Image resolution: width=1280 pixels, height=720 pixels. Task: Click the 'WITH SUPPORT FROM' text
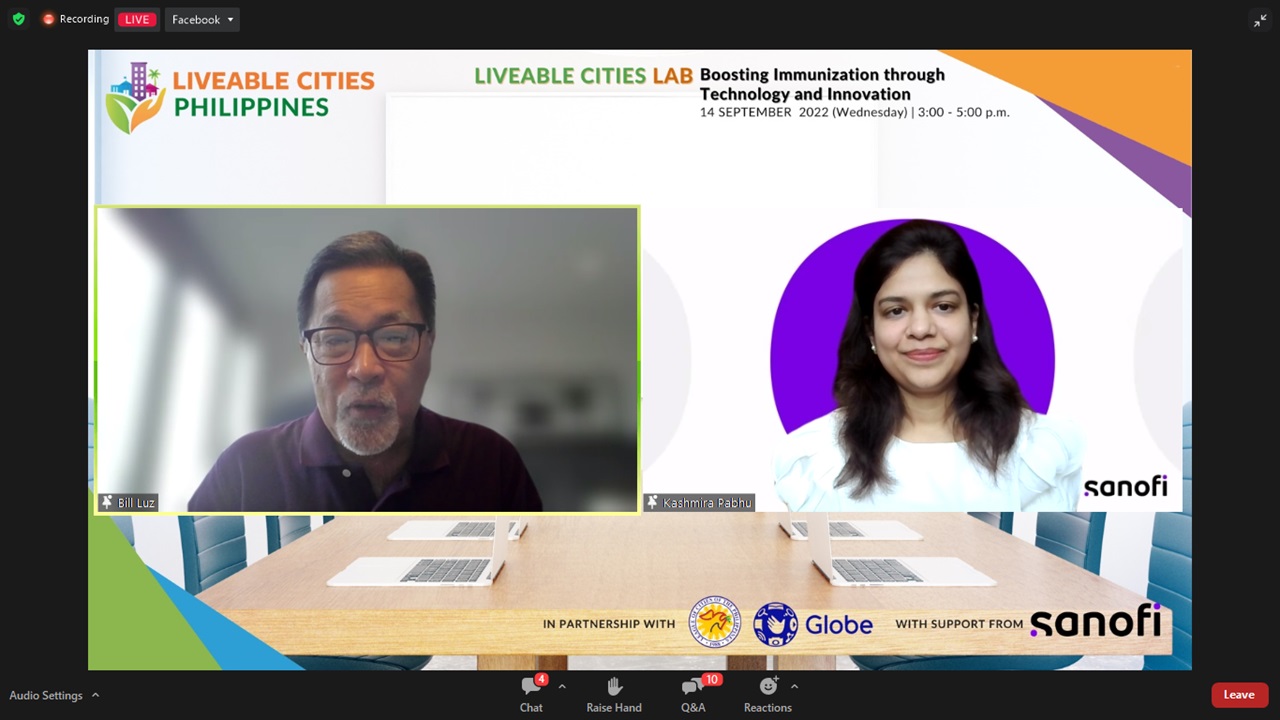pos(959,624)
